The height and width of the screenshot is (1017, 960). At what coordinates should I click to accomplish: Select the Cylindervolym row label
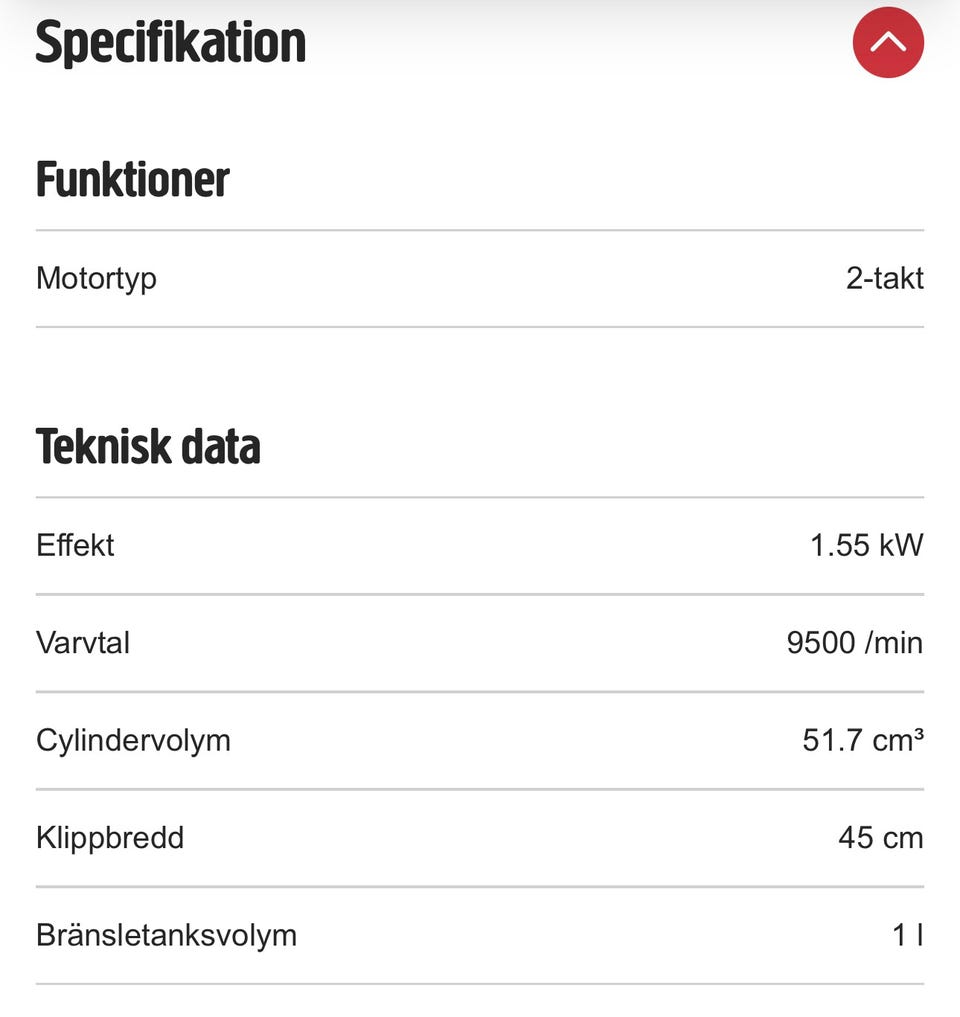pos(133,740)
